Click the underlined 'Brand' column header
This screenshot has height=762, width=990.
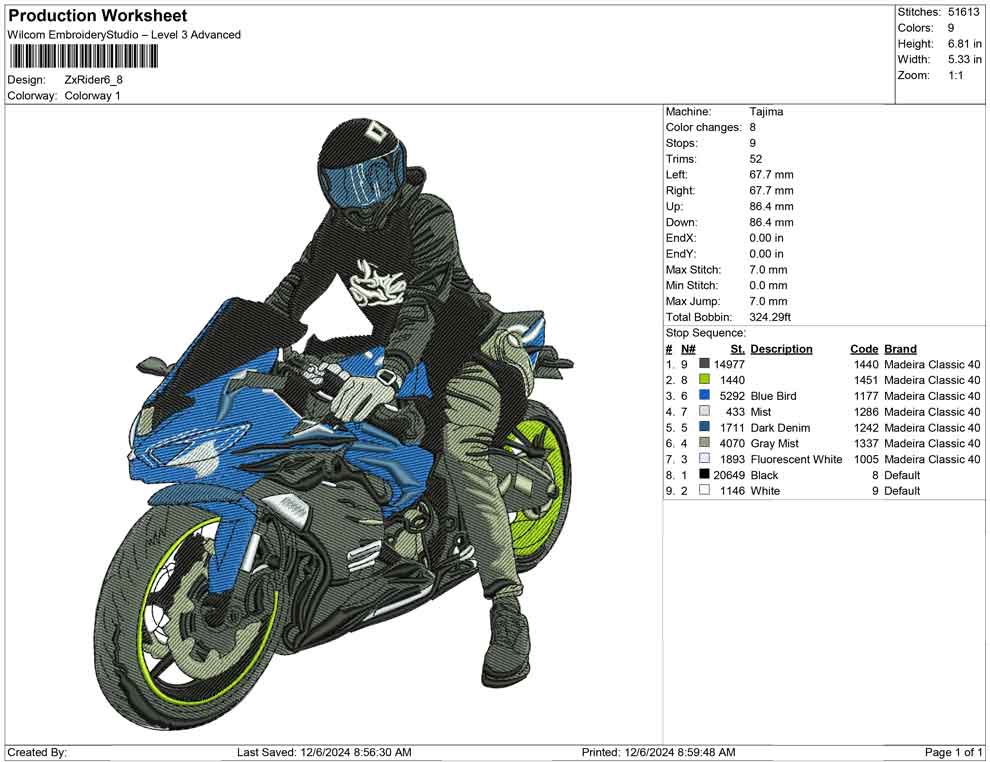click(x=900, y=349)
